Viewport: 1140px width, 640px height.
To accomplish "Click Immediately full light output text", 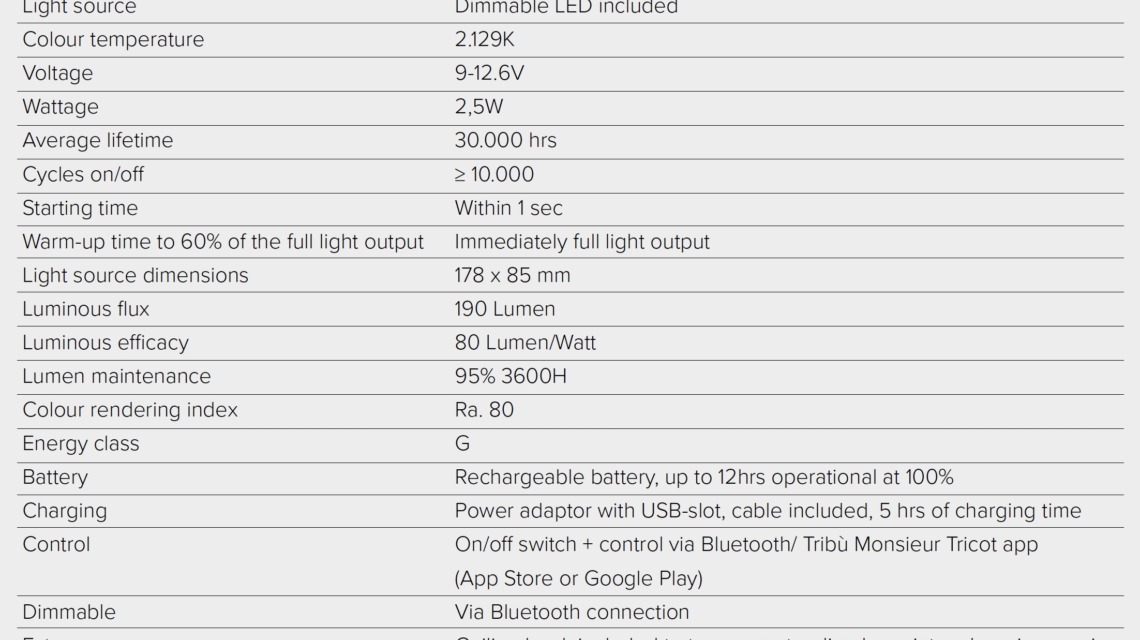I will click(x=582, y=242).
